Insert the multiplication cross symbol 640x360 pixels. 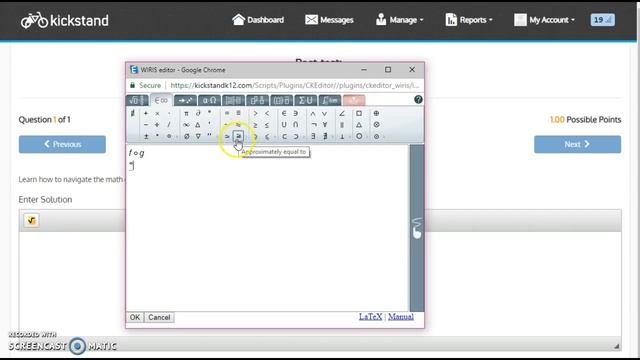tap(157, 113)
